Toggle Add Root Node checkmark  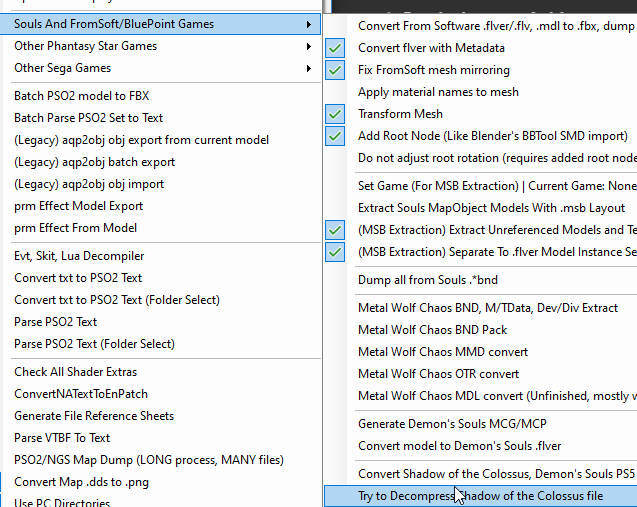492,136
